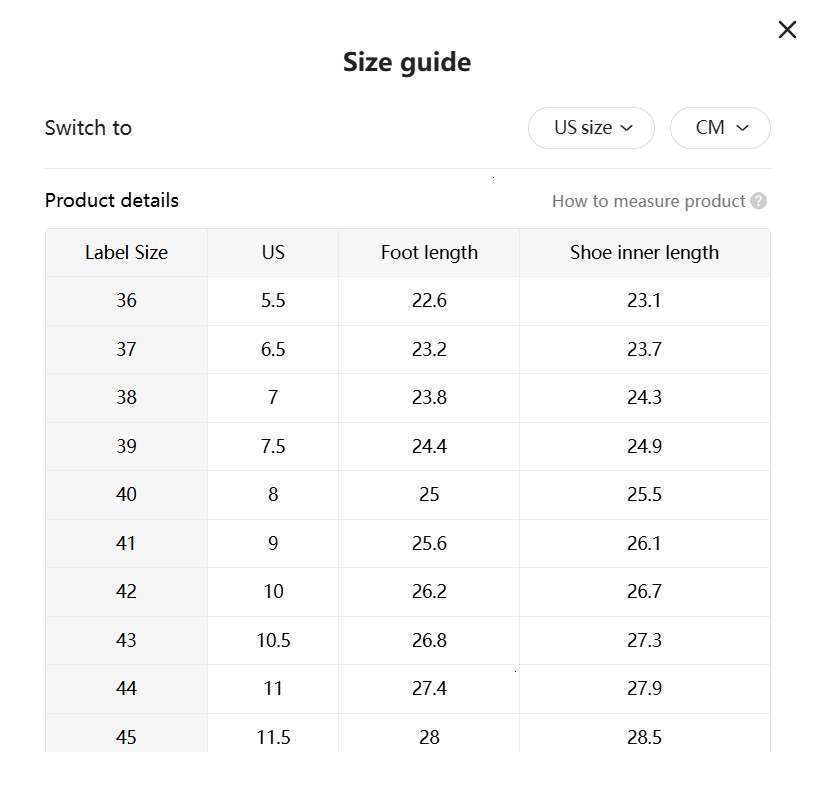Click the Switch to label
The image size is (816, 791).
(88, 128)
